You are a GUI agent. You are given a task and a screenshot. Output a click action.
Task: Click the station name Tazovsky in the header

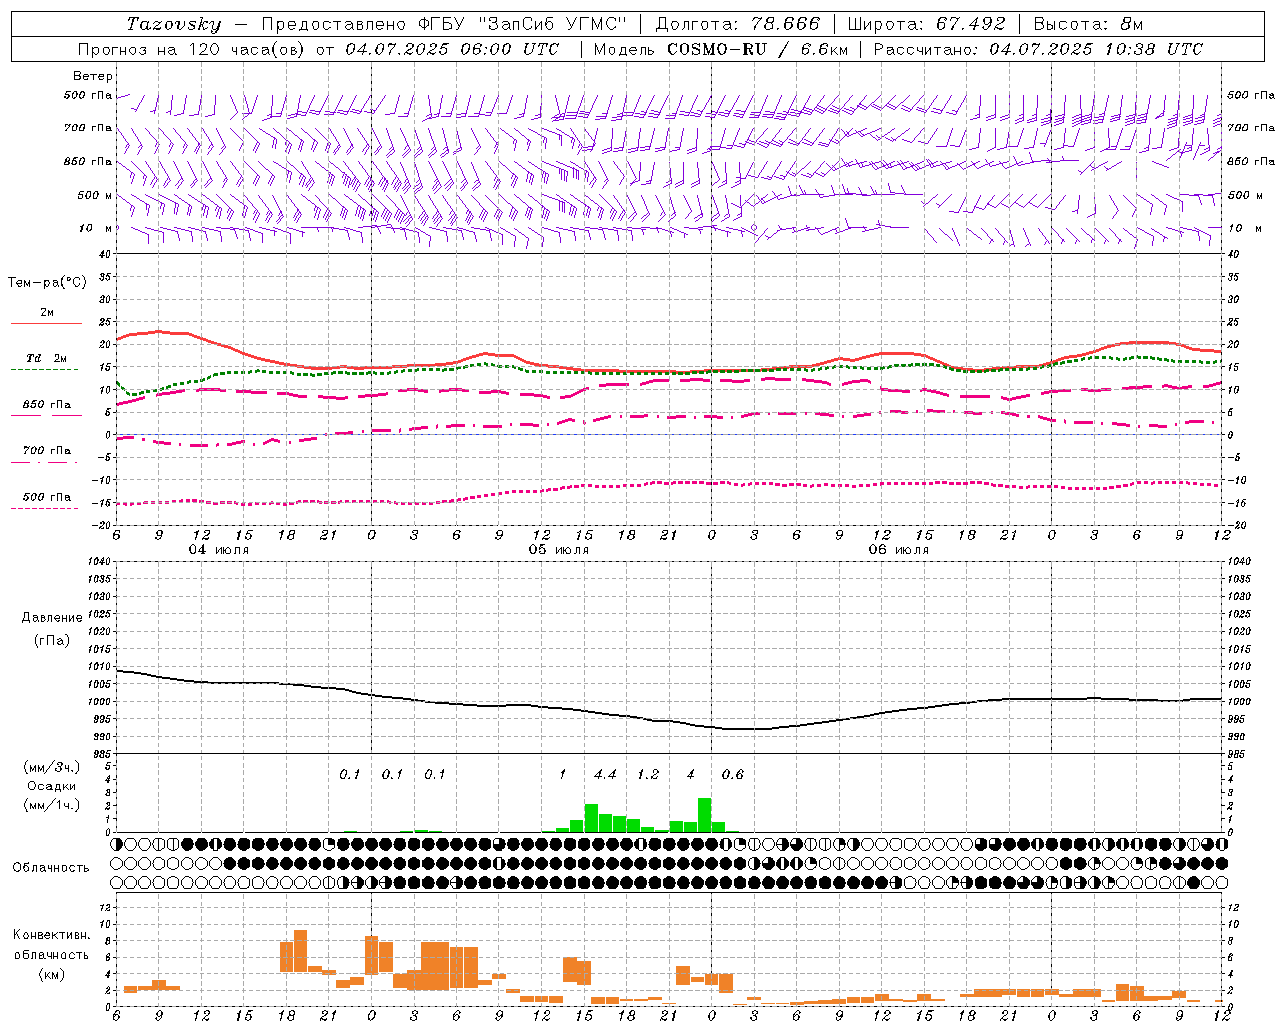(174, 24)
